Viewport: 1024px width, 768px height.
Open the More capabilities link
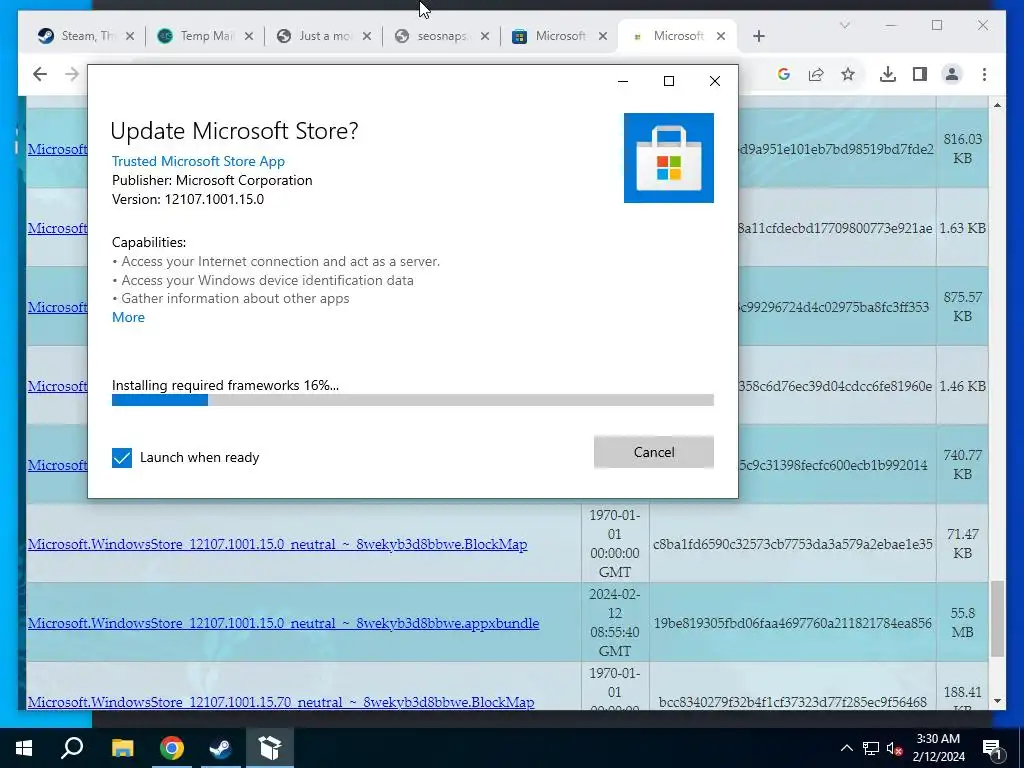[128, 317]
